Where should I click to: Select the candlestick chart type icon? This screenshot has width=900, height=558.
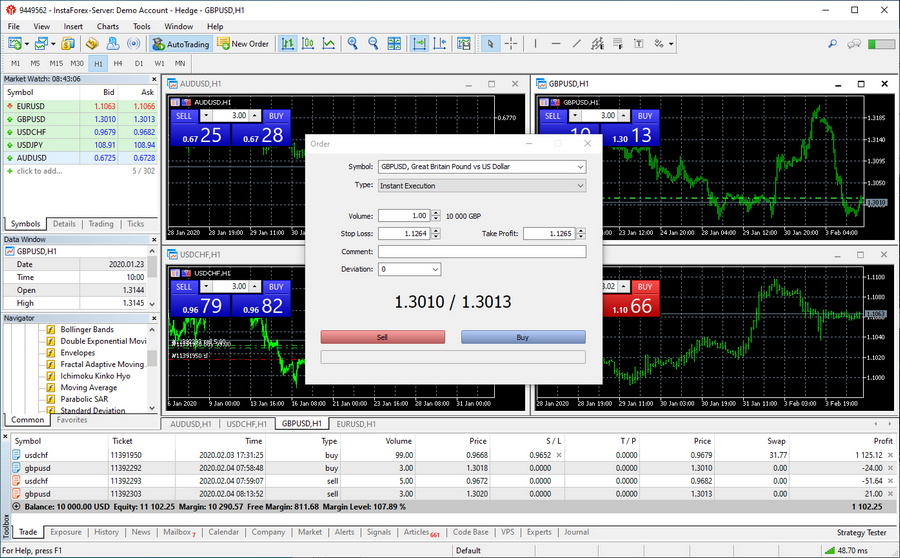(308, 44)
